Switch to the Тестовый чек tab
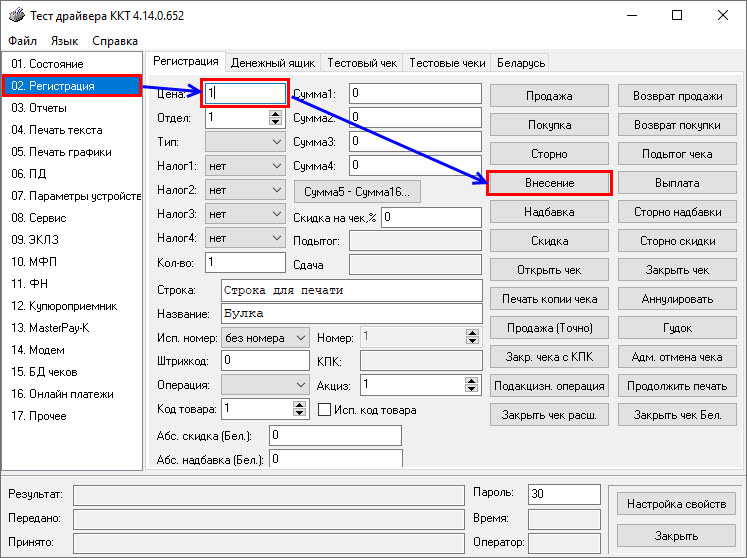747x558 pixels. coord(362,63)
